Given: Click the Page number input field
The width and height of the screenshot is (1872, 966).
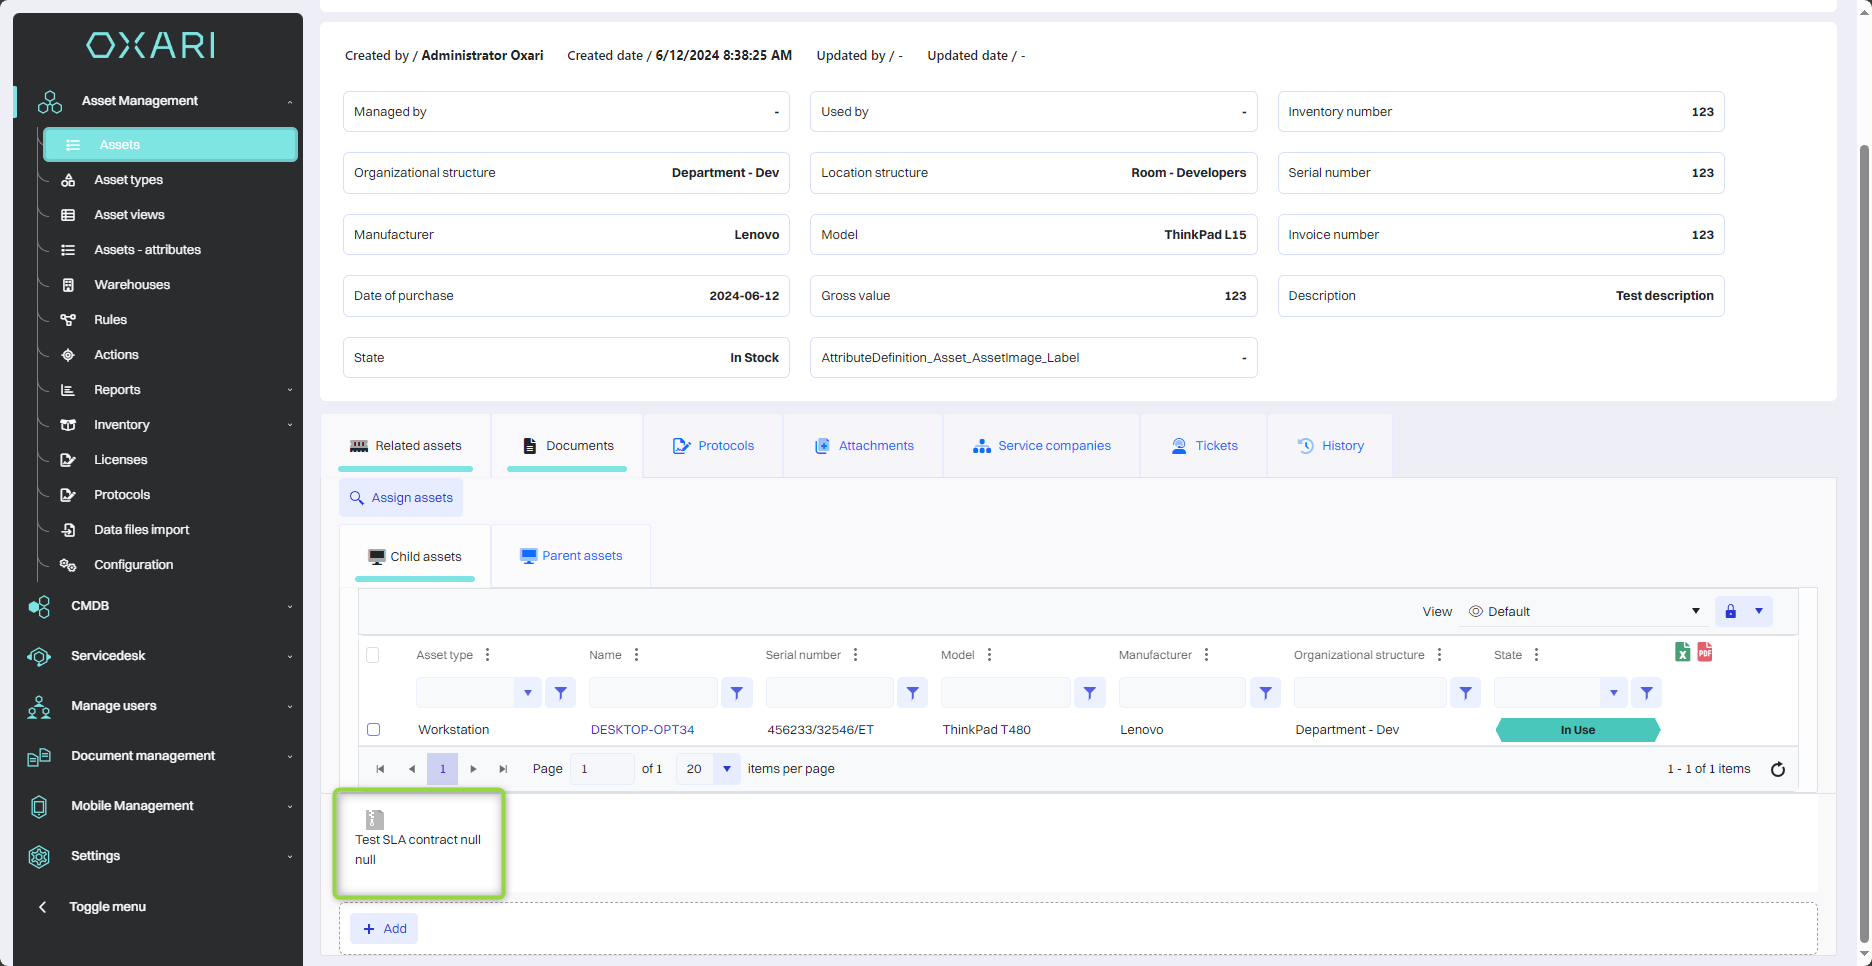Looking at the screenshot, I should click(x=600, y=769).
